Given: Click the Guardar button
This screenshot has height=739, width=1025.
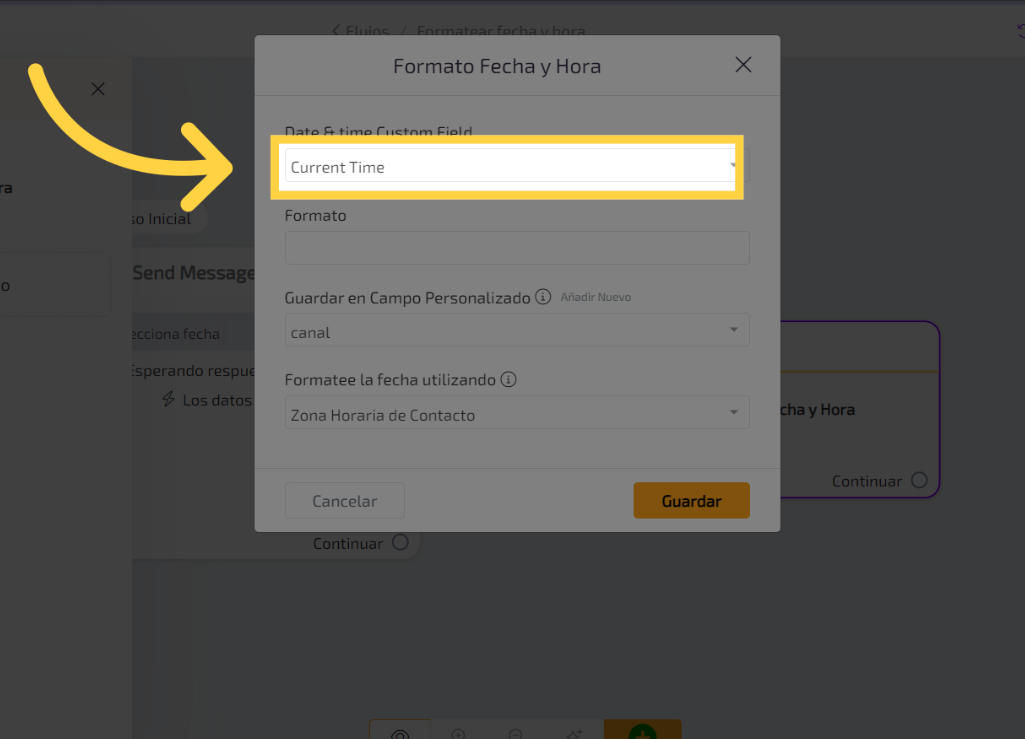Looking at the screenshot, I should [691, 501].
